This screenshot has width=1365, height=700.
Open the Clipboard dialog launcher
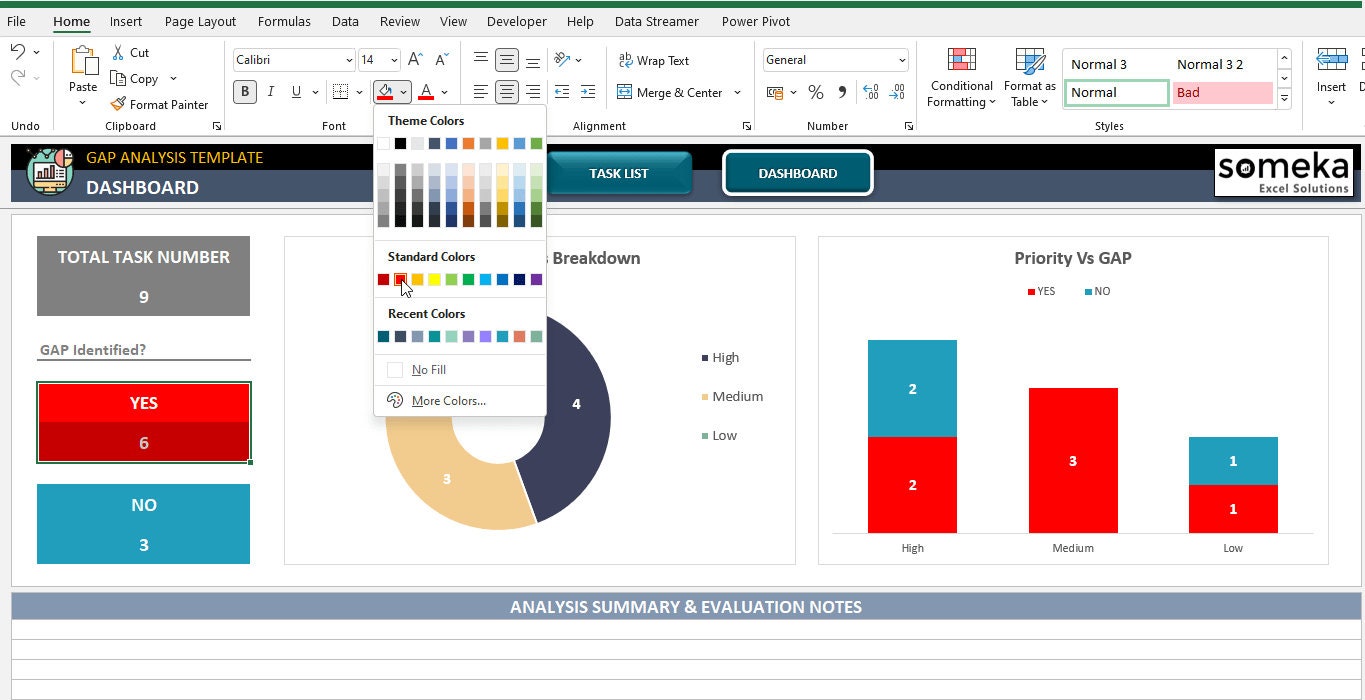point(217,126)
